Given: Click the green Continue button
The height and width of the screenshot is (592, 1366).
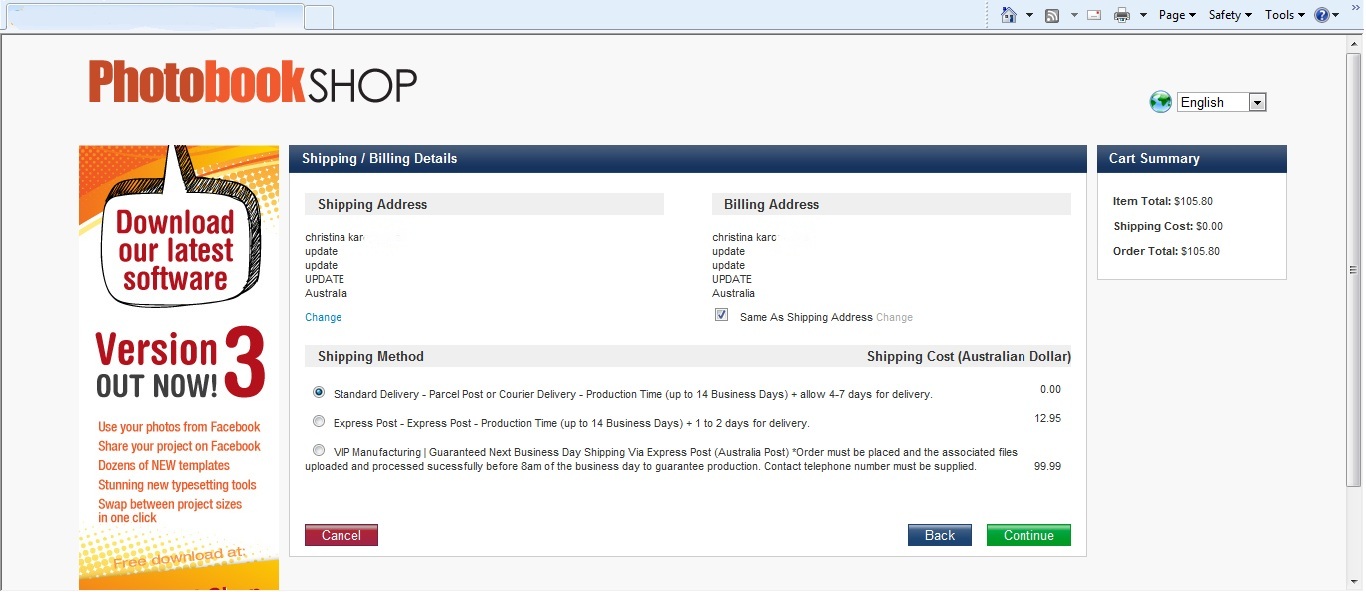Looking at the screenshot, I should (1029, 535).
